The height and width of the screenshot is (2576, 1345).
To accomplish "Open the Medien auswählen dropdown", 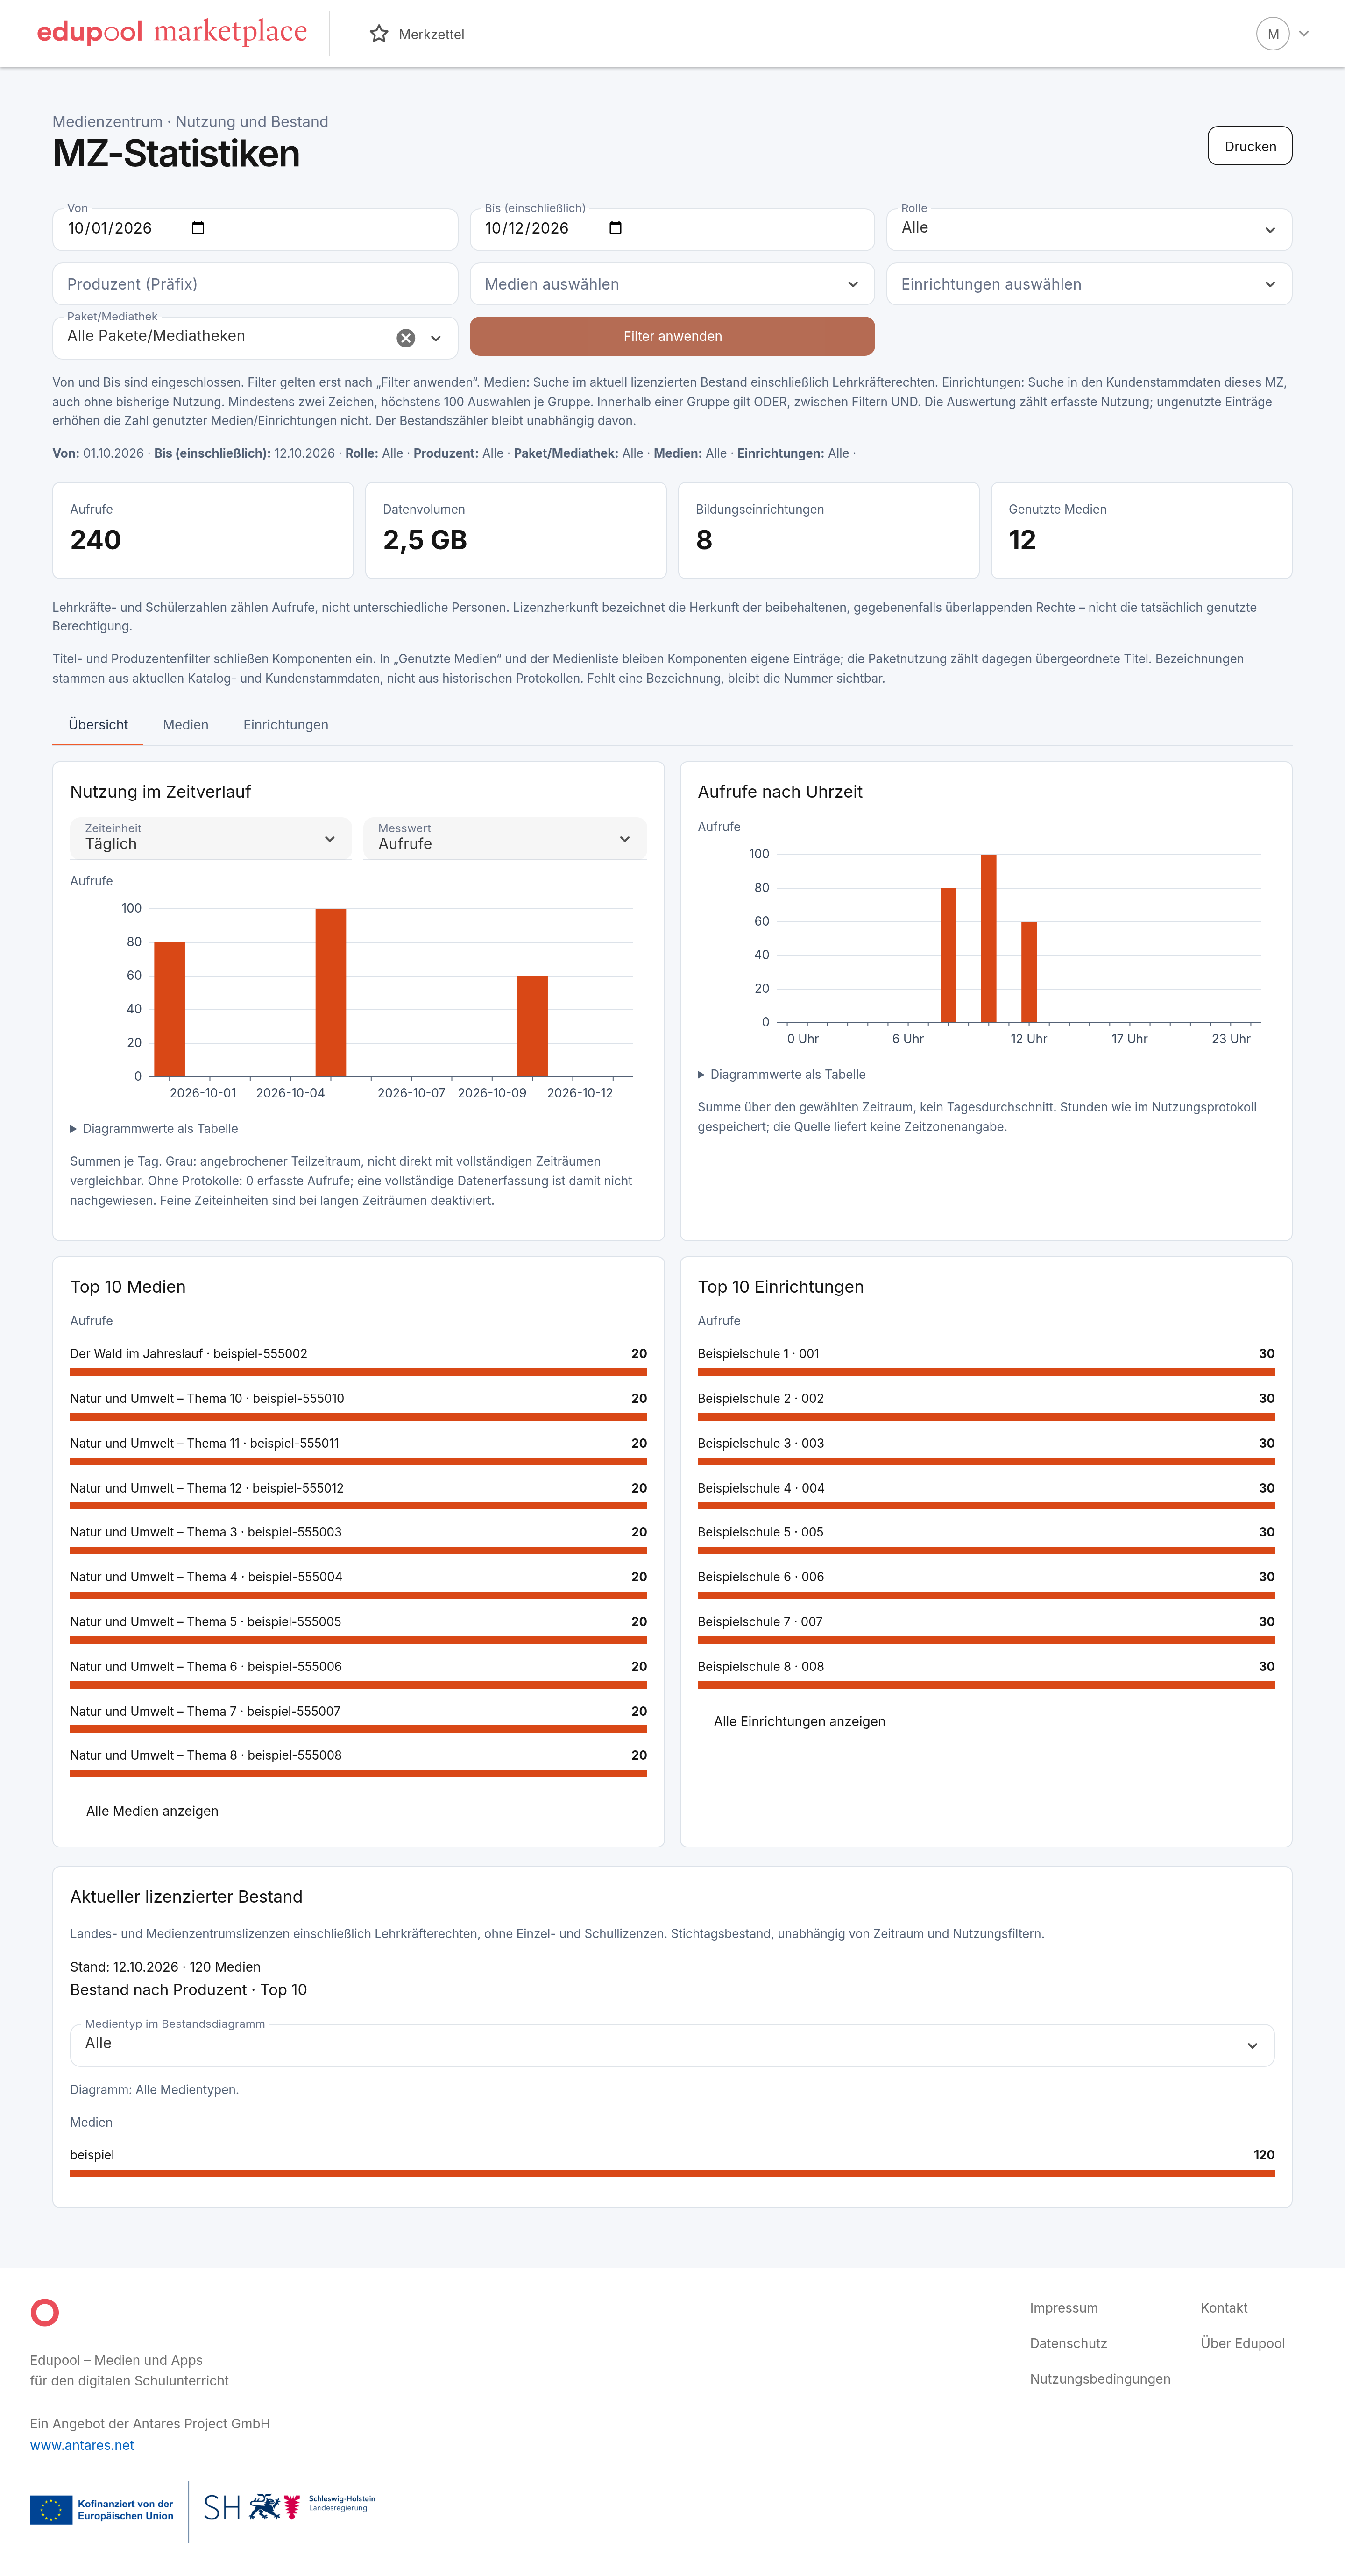I will click(672, 284).
